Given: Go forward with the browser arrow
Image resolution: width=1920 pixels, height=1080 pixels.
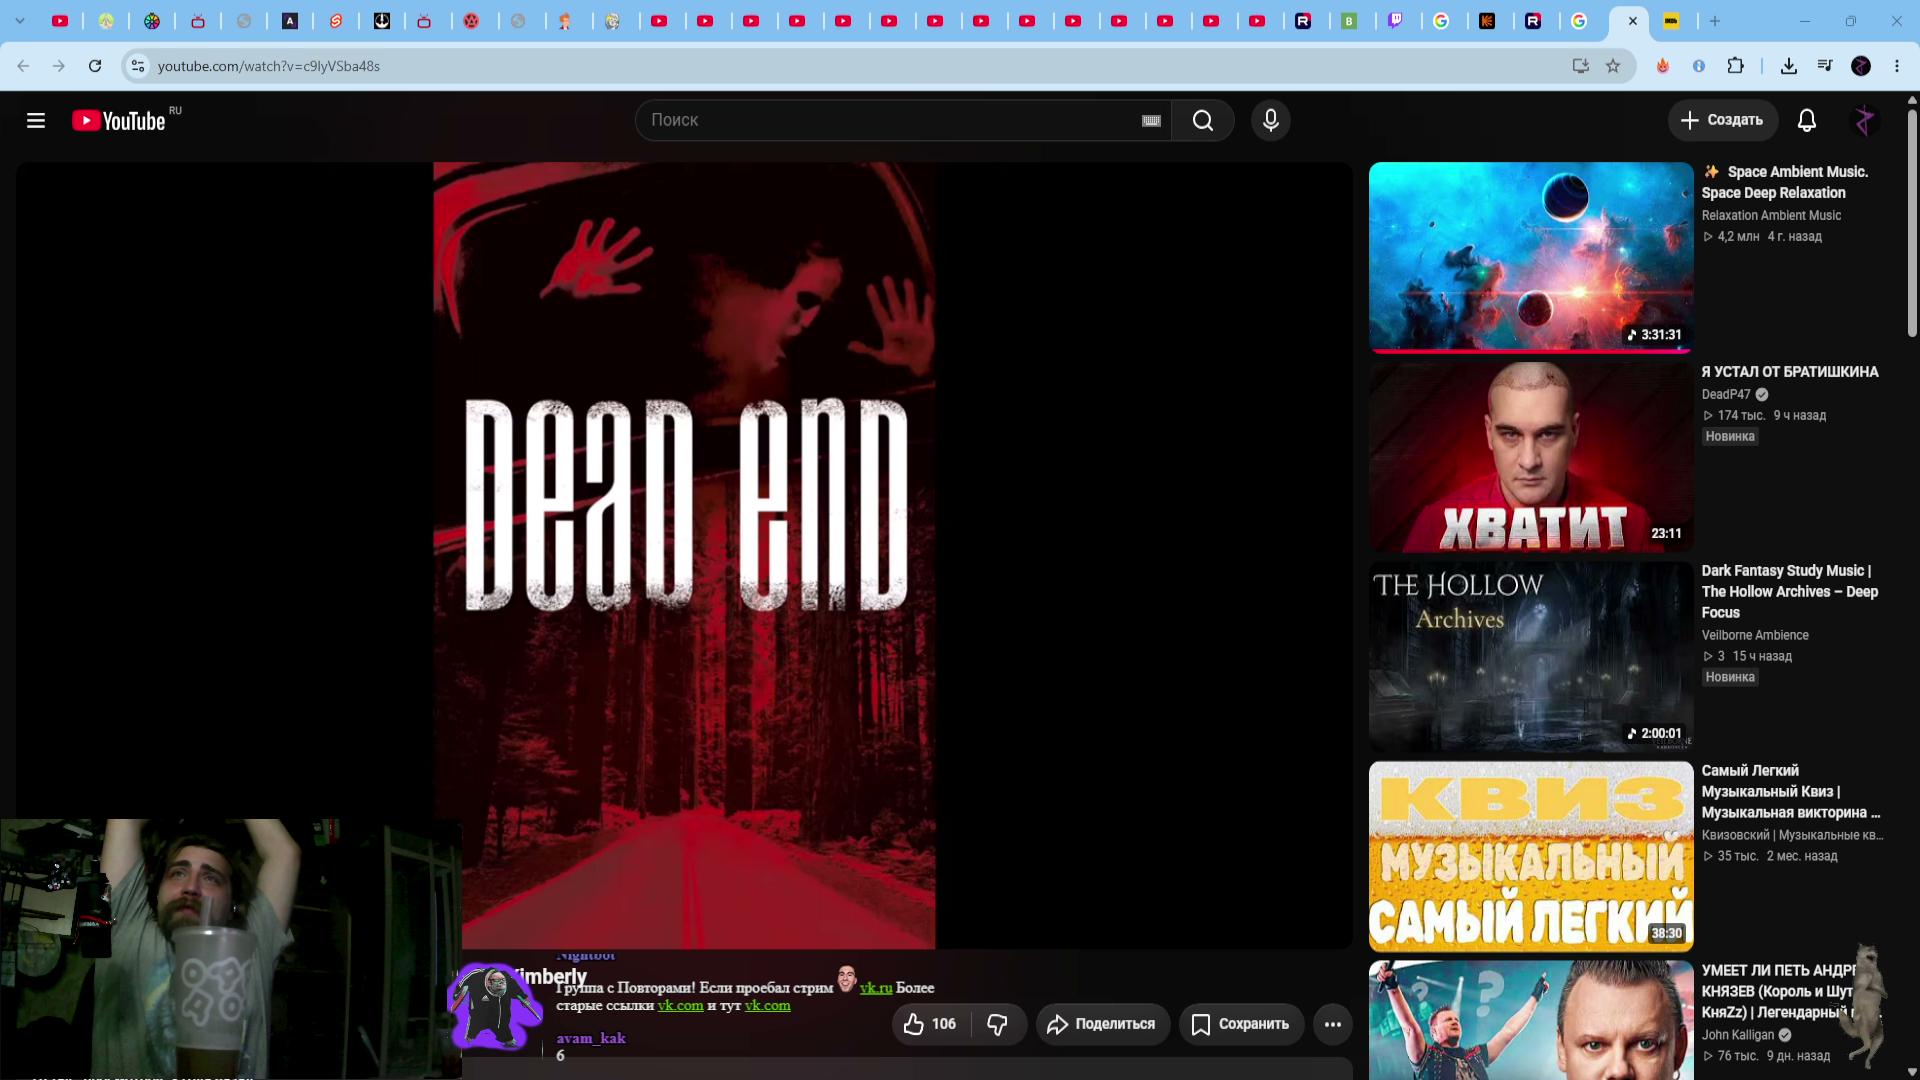Looking at the screenshot, I should coord(59,66).
